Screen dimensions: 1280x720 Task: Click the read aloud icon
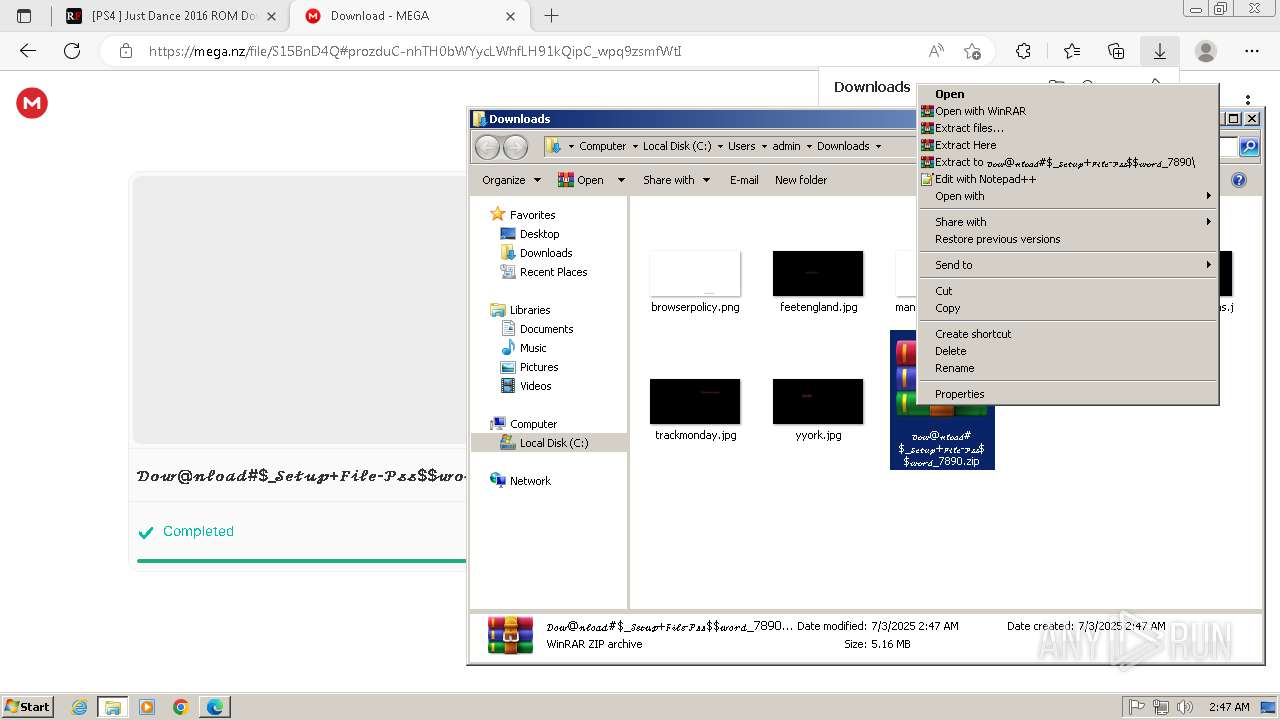936,51
